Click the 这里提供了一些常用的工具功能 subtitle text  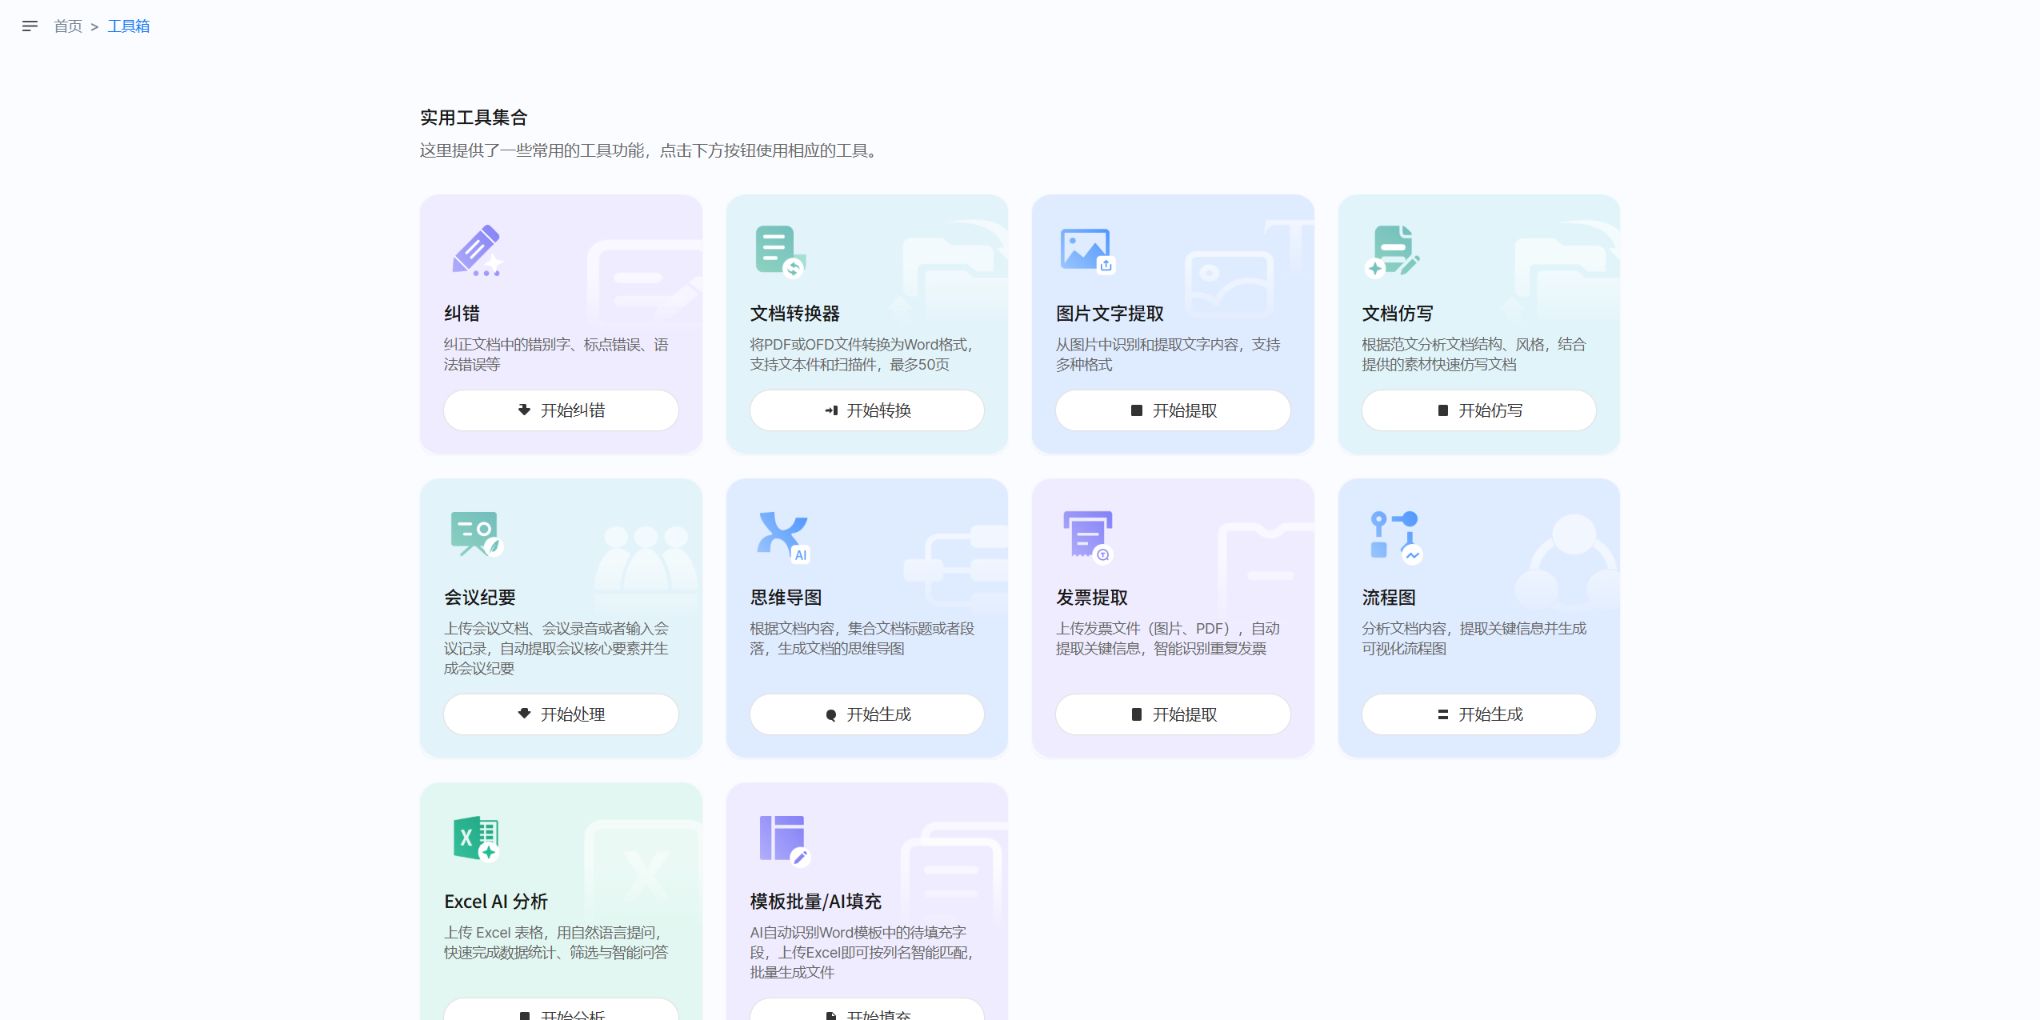coord(649,151)
